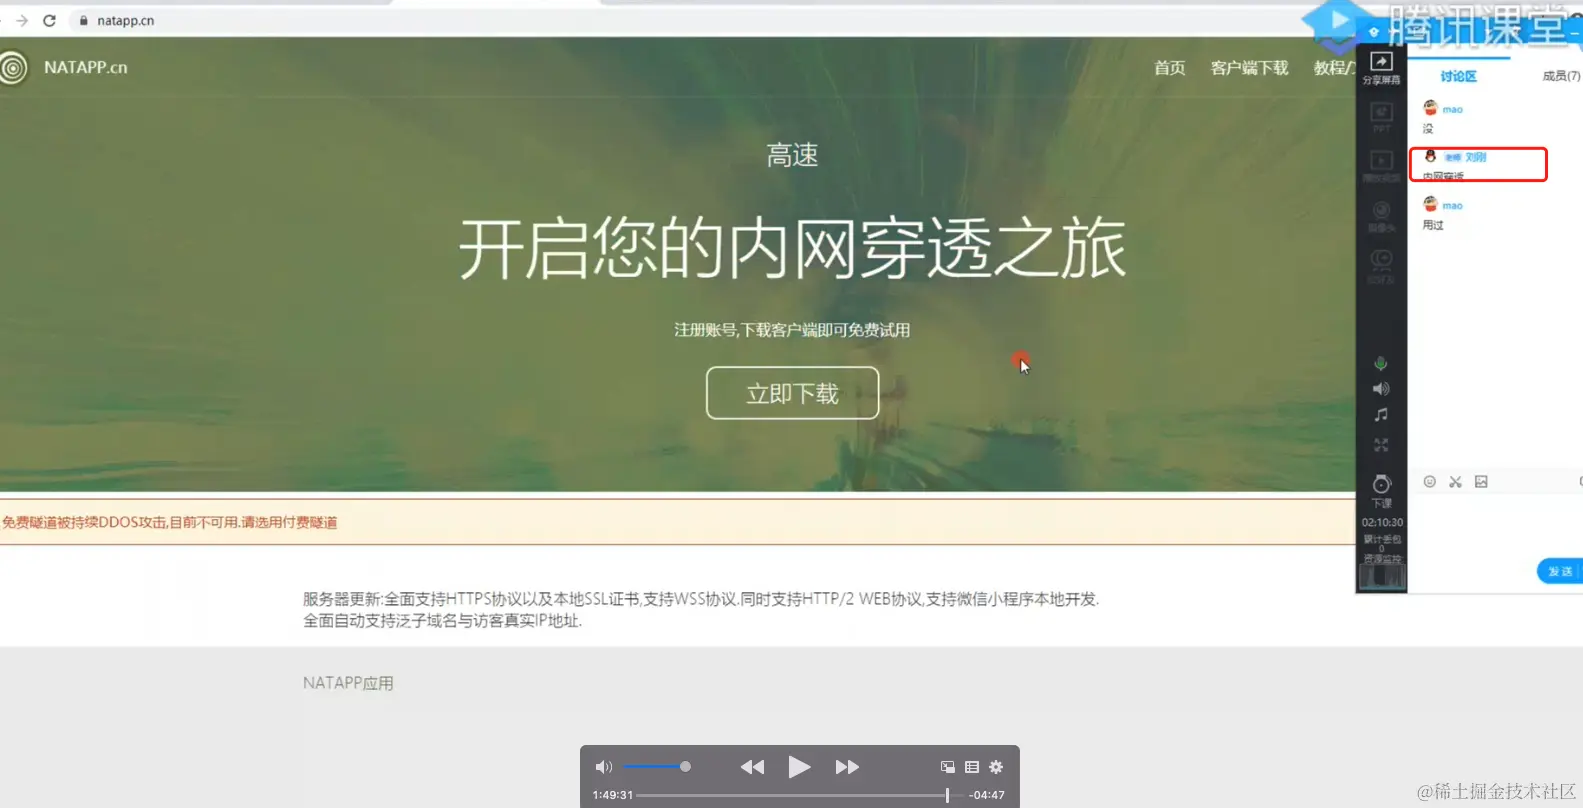Reload the natapp.cn page
This screenshot has height=808, width=1583.
point(49,20)
